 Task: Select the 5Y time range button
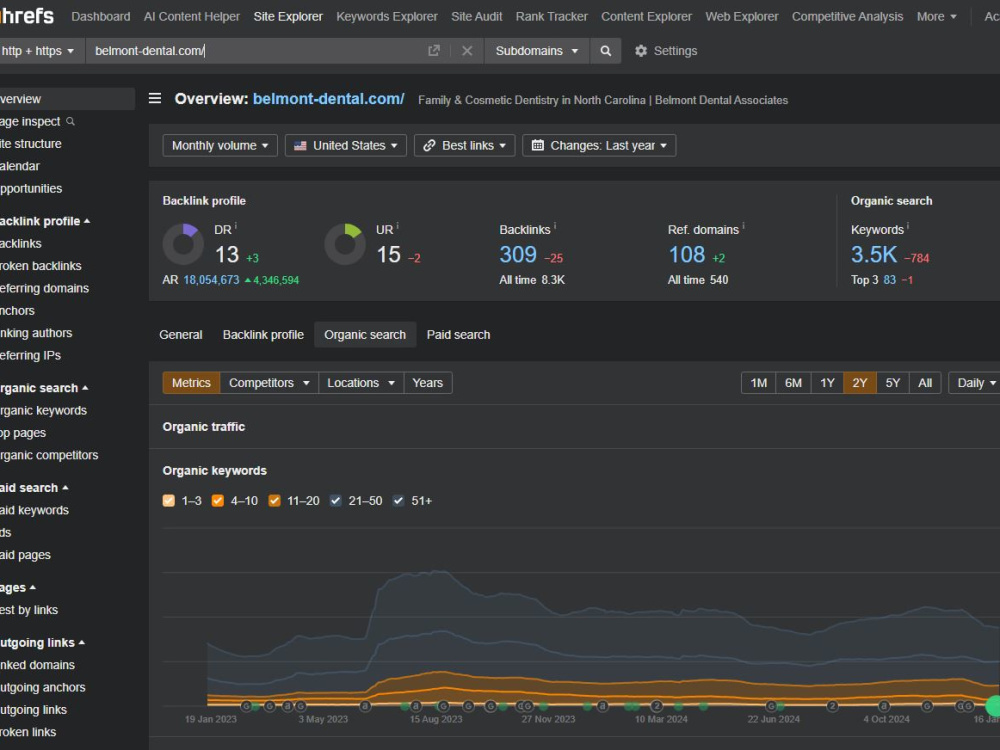point(892,383)
